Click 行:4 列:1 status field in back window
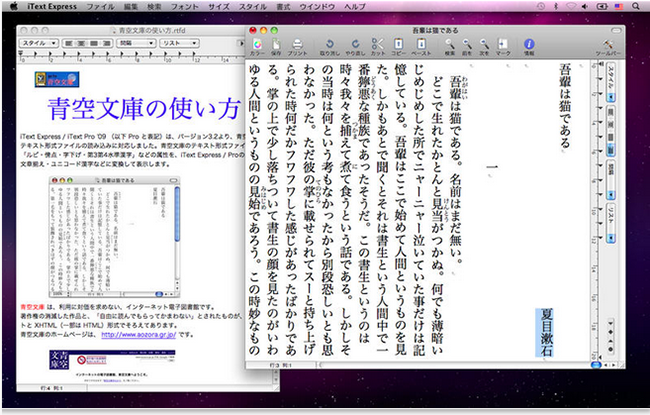 tap(52, 388)
